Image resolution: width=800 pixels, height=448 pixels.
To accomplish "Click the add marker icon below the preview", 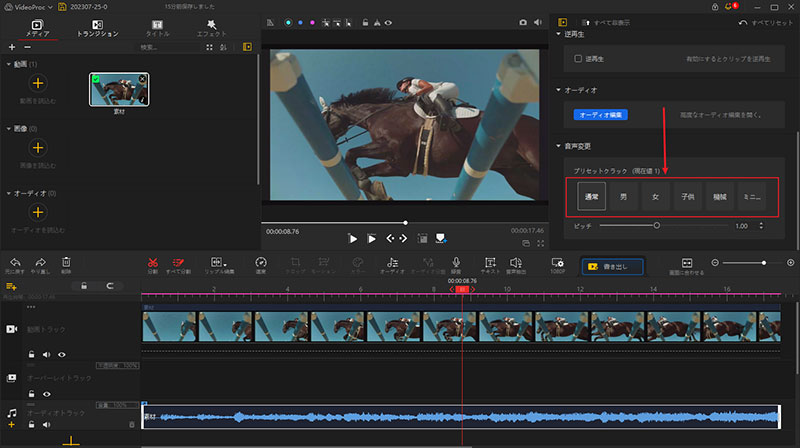I will point(441,238).
